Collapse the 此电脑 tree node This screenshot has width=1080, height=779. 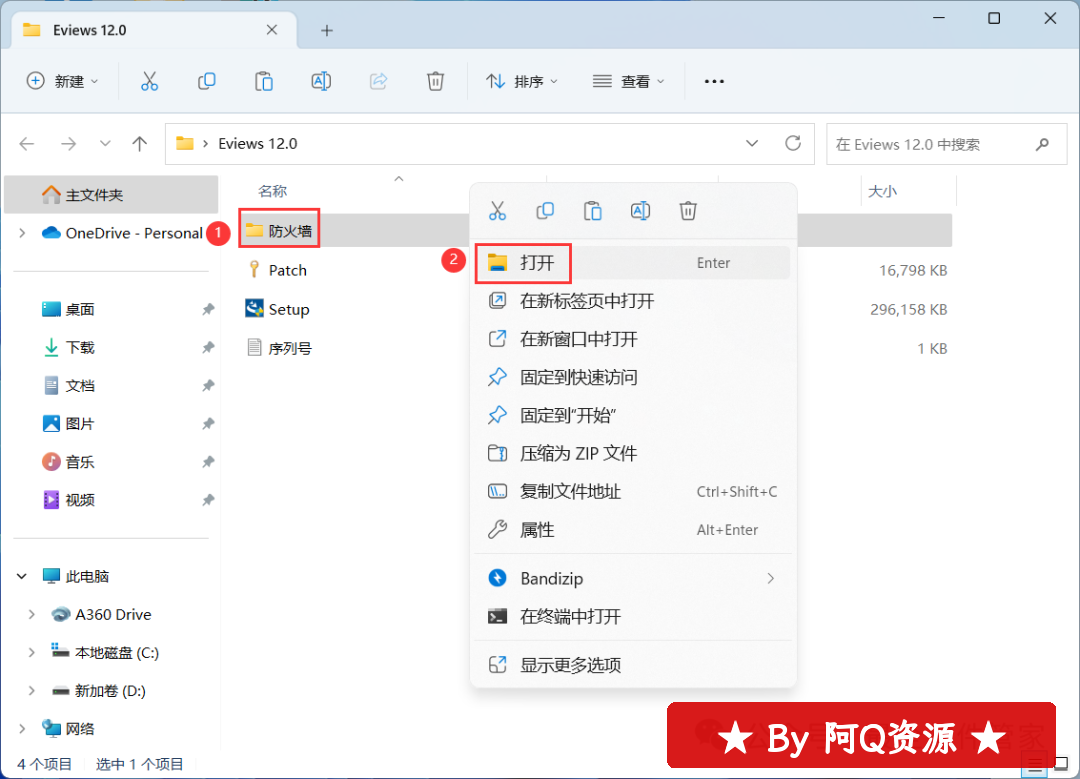point(22,577)
